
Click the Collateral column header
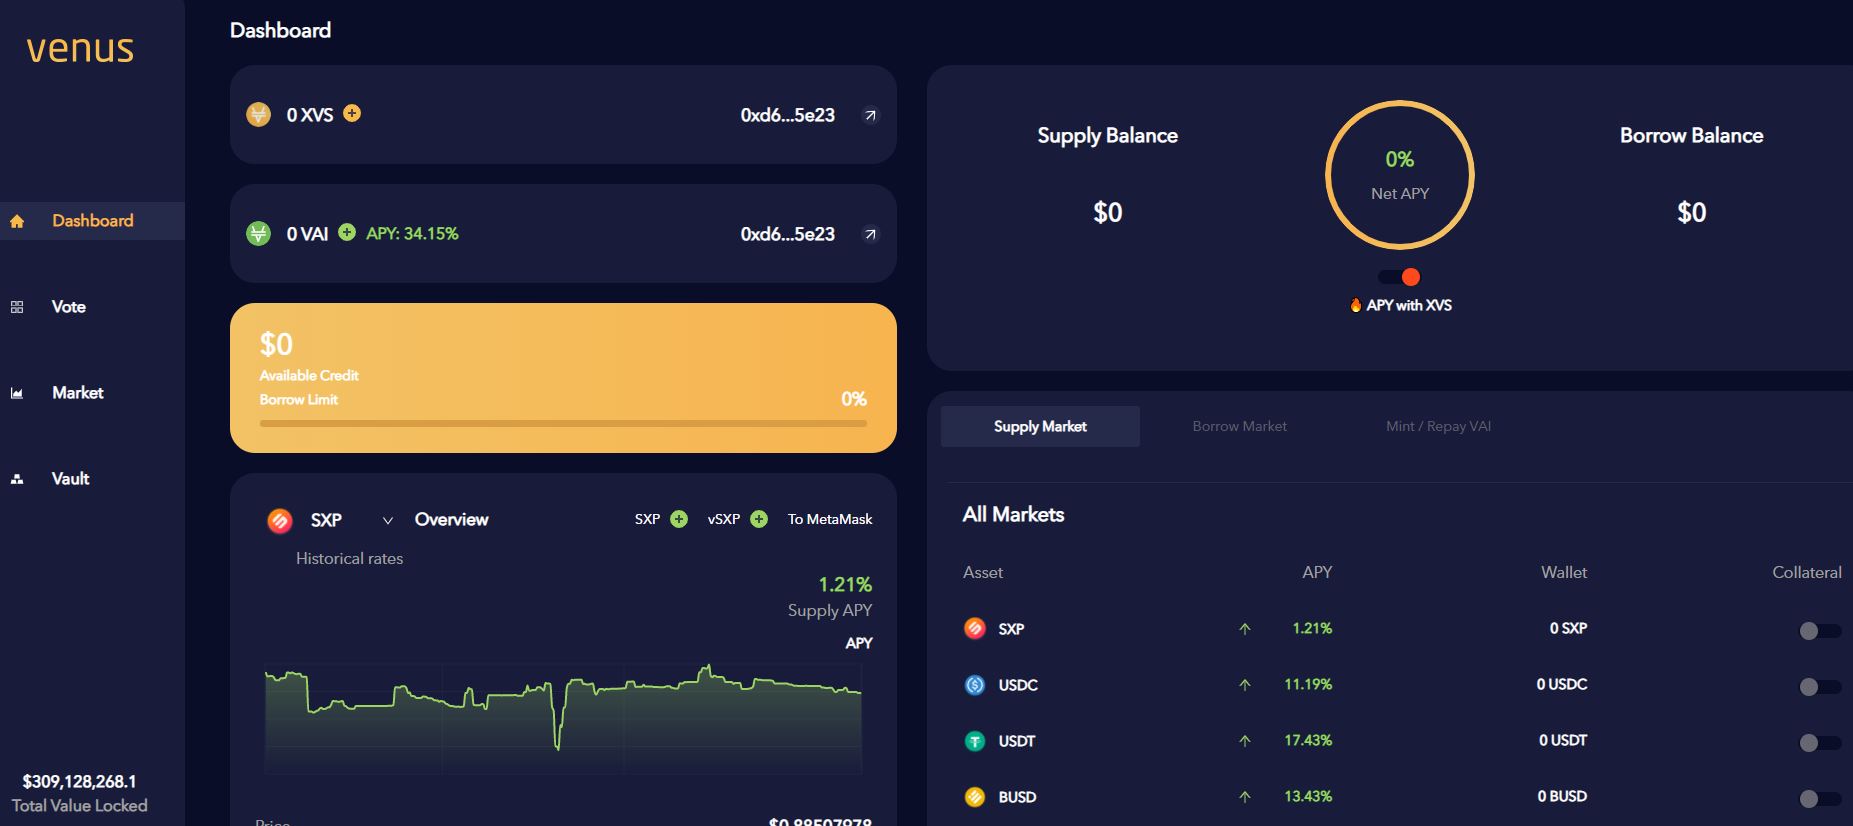click(x=1807, y=572)
